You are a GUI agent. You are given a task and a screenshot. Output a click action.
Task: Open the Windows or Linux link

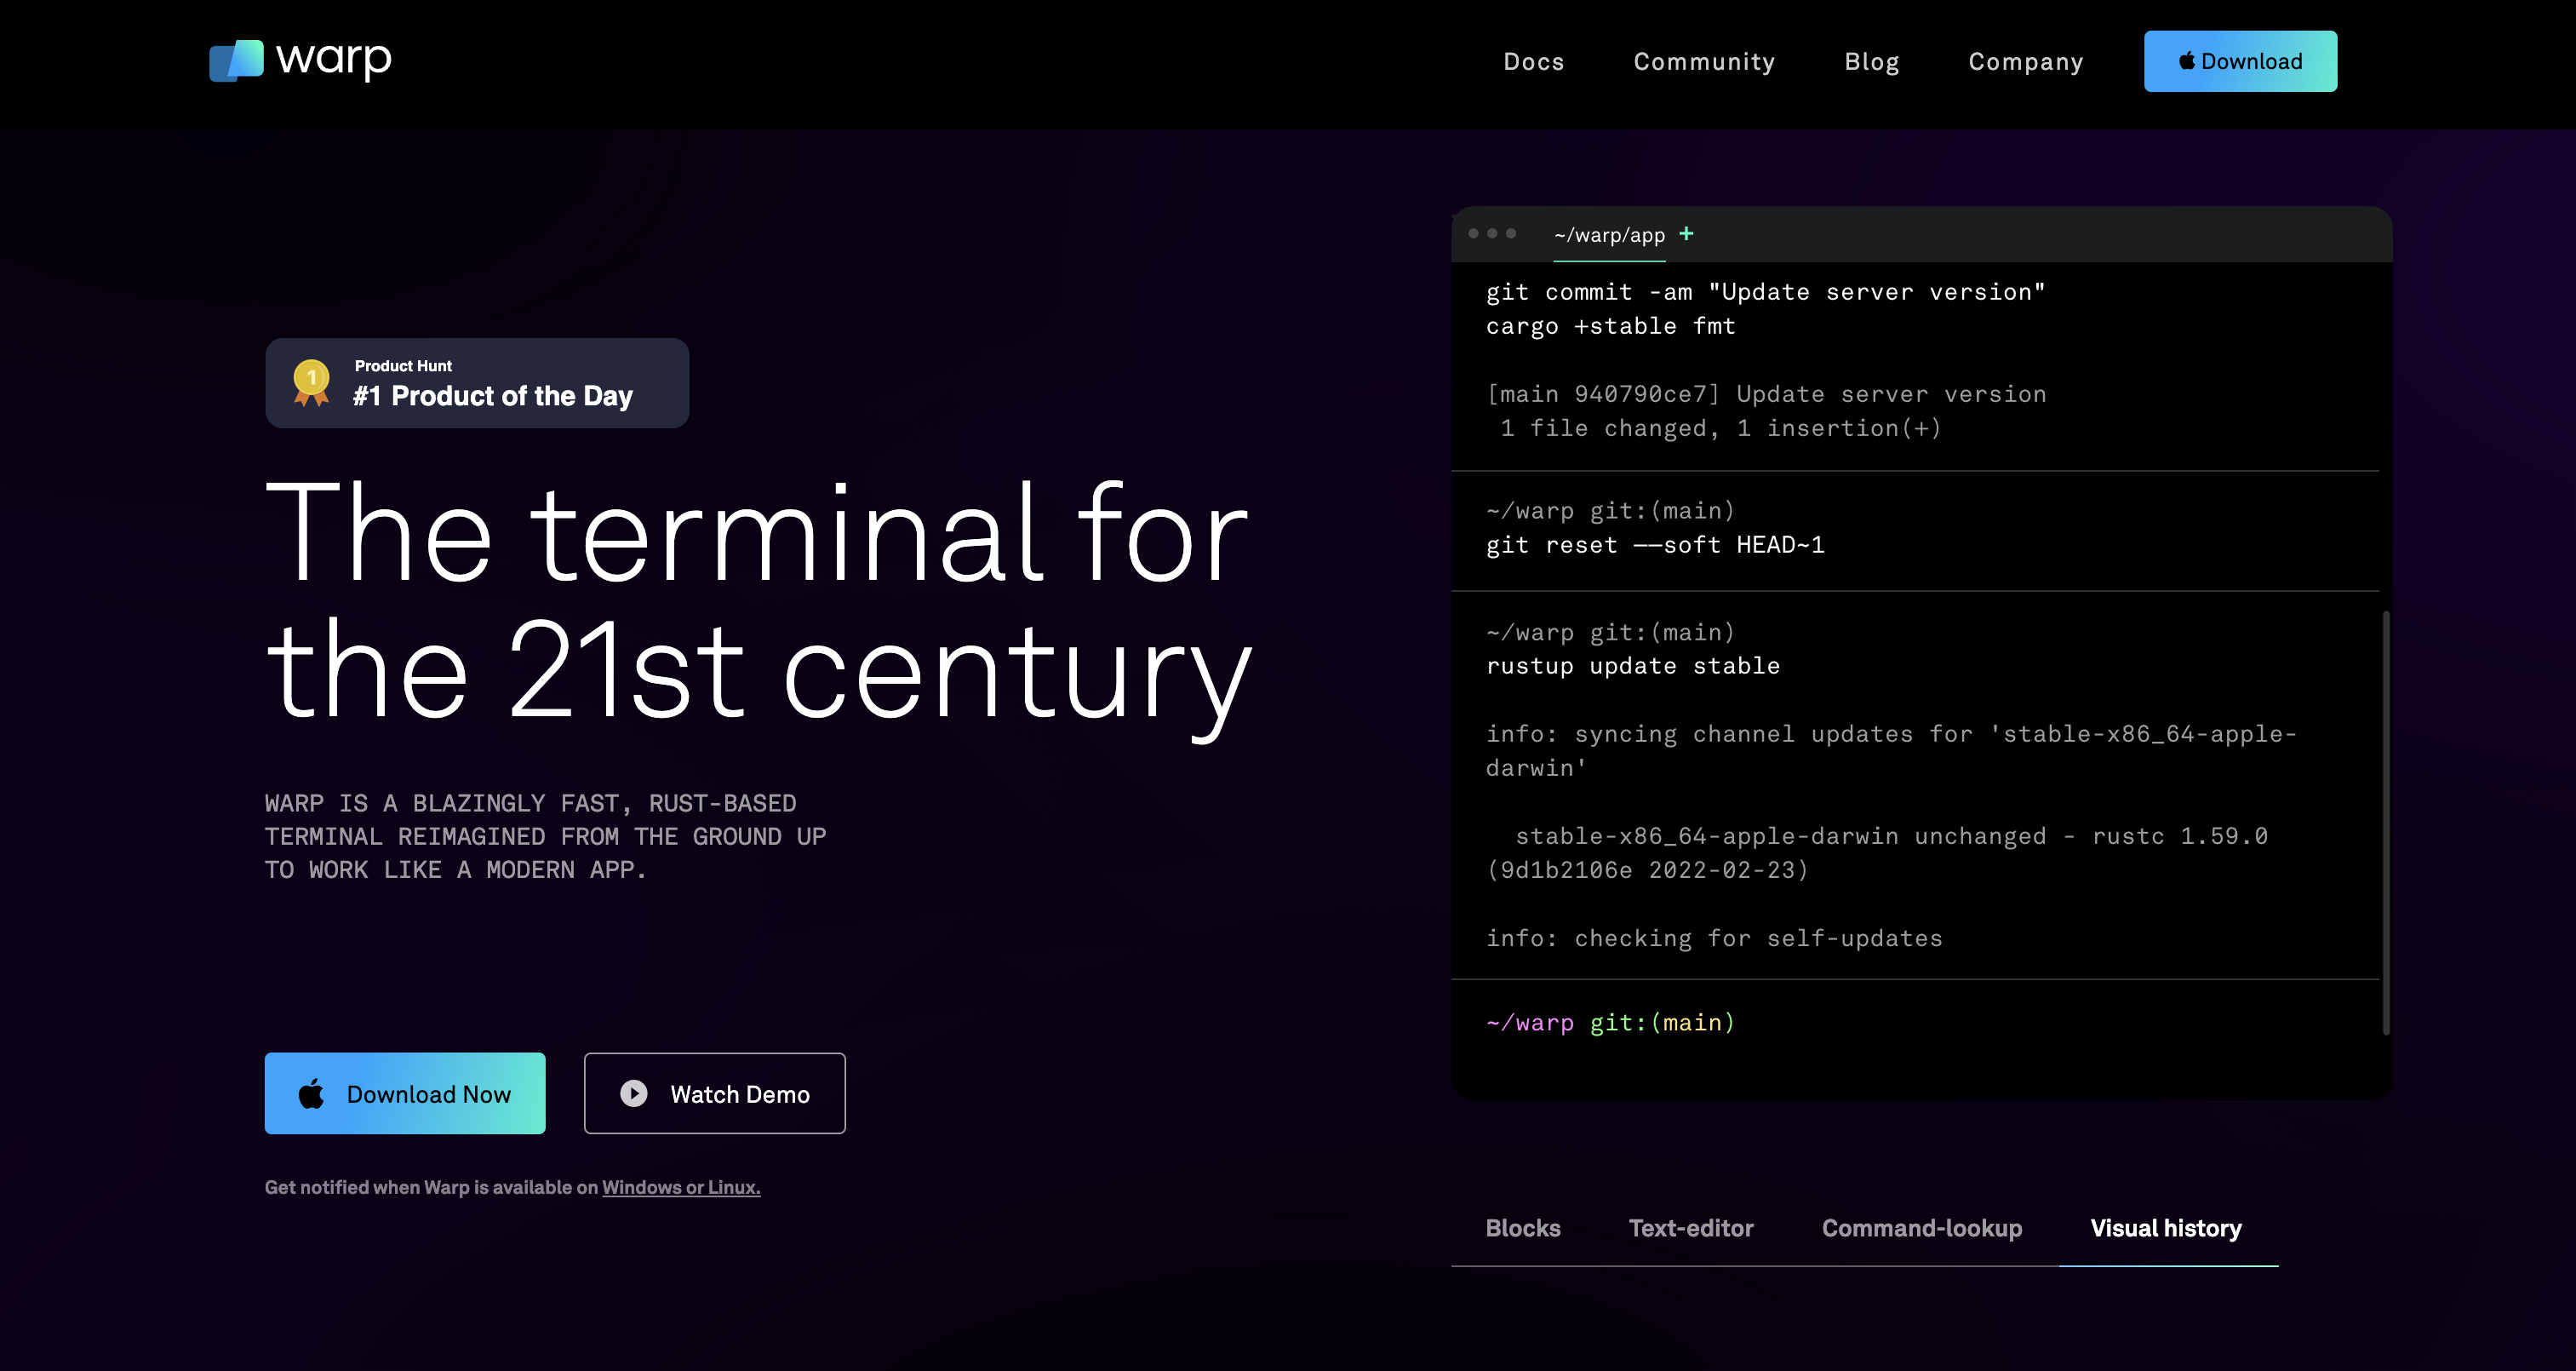click(x=681, y=1187)
